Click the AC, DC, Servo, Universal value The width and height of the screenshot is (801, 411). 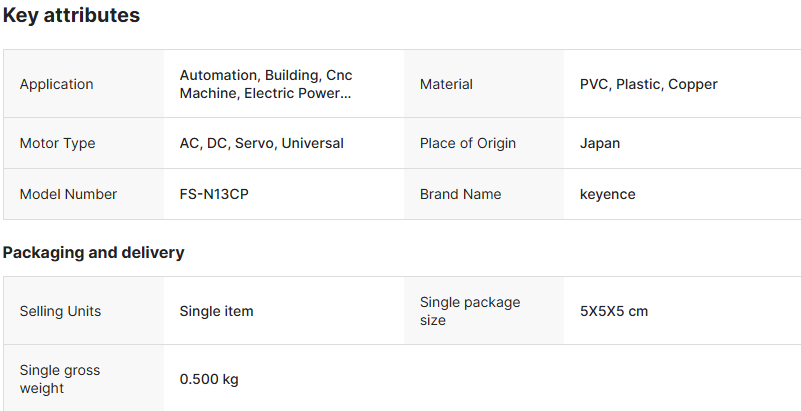pyautogui.click(x=262, y=143)
